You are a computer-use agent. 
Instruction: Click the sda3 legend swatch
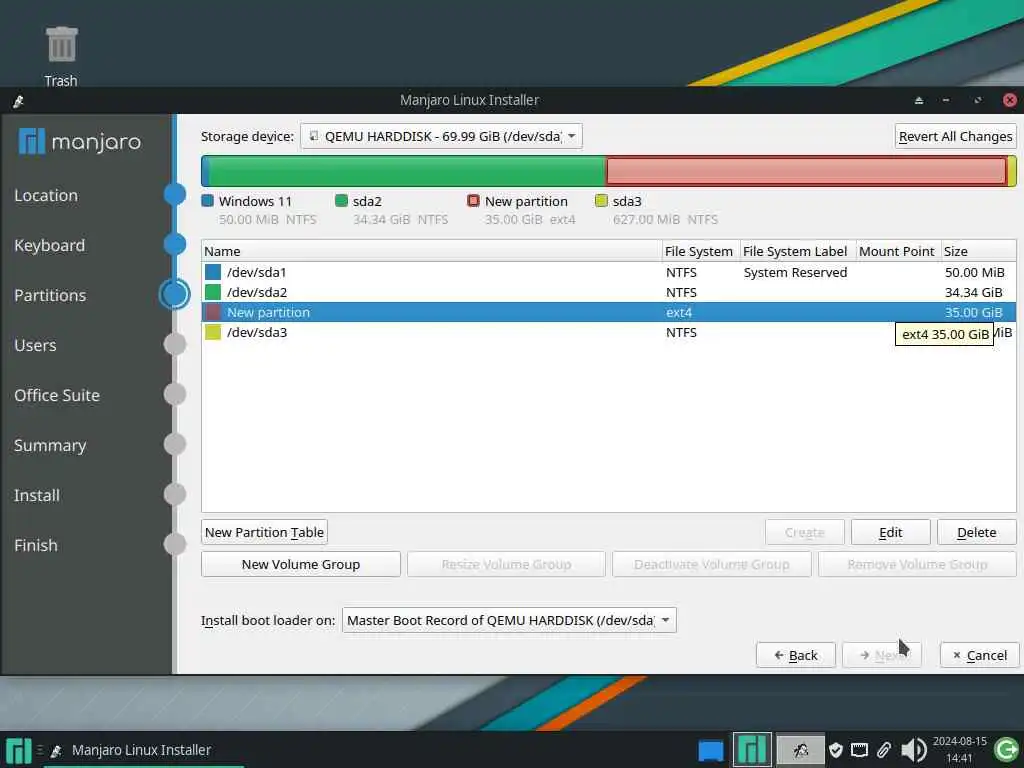(x=601, y=200)
